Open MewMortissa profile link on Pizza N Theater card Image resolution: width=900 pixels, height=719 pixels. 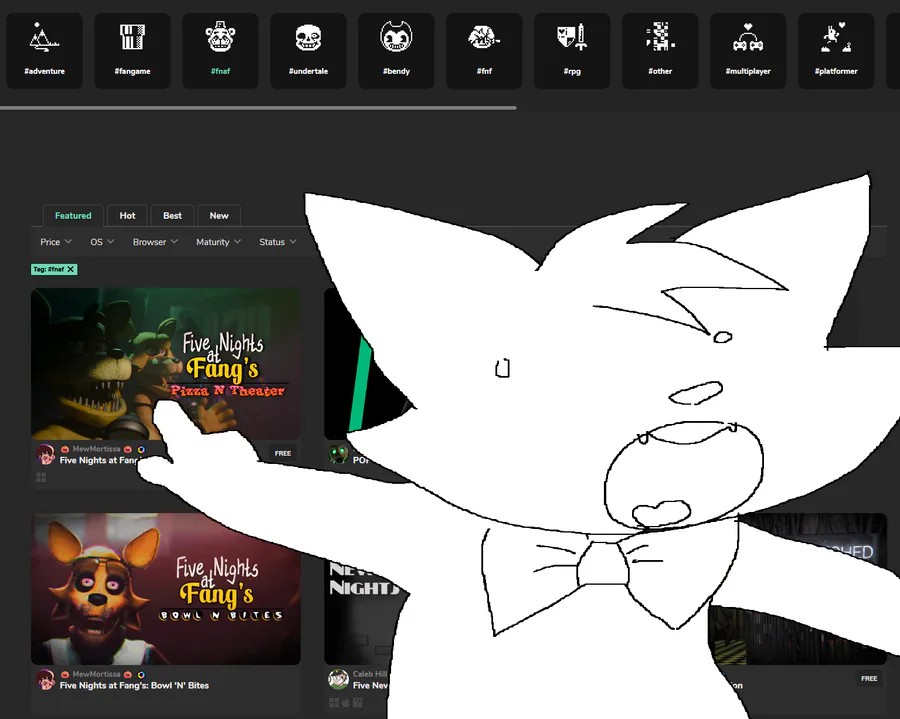click(96, 449)
